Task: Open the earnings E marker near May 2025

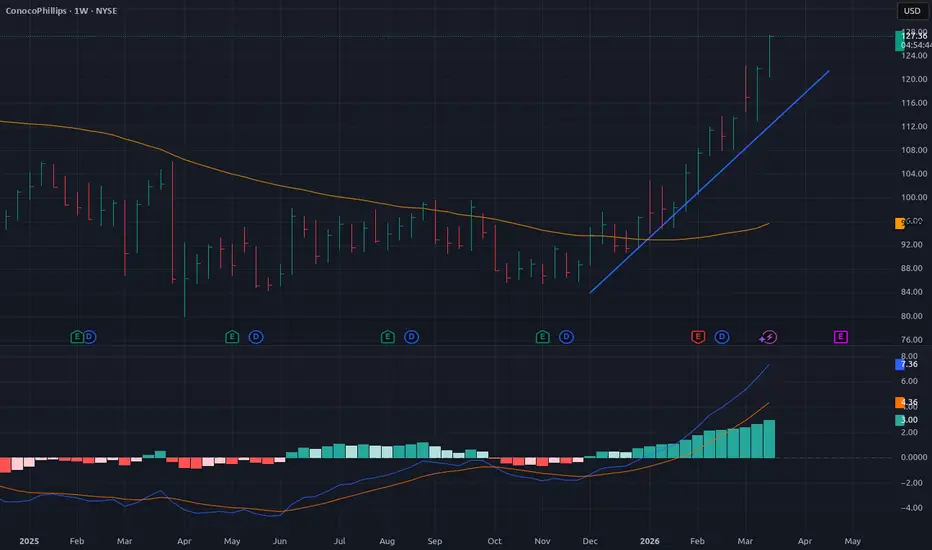Action: (232, 337)
